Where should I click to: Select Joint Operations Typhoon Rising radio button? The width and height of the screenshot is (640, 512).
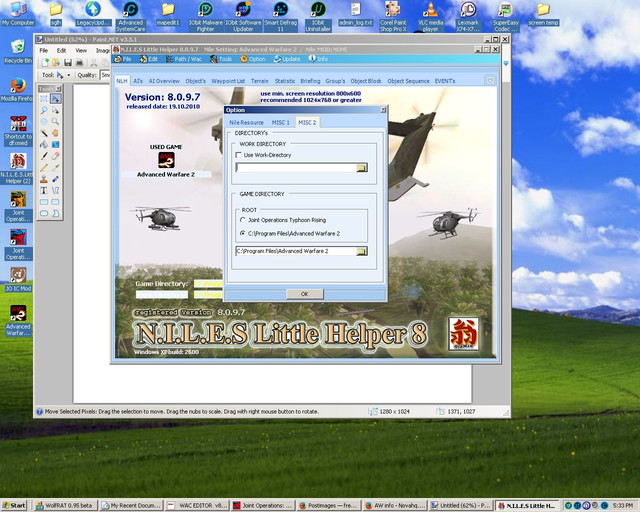pos(243,220)
